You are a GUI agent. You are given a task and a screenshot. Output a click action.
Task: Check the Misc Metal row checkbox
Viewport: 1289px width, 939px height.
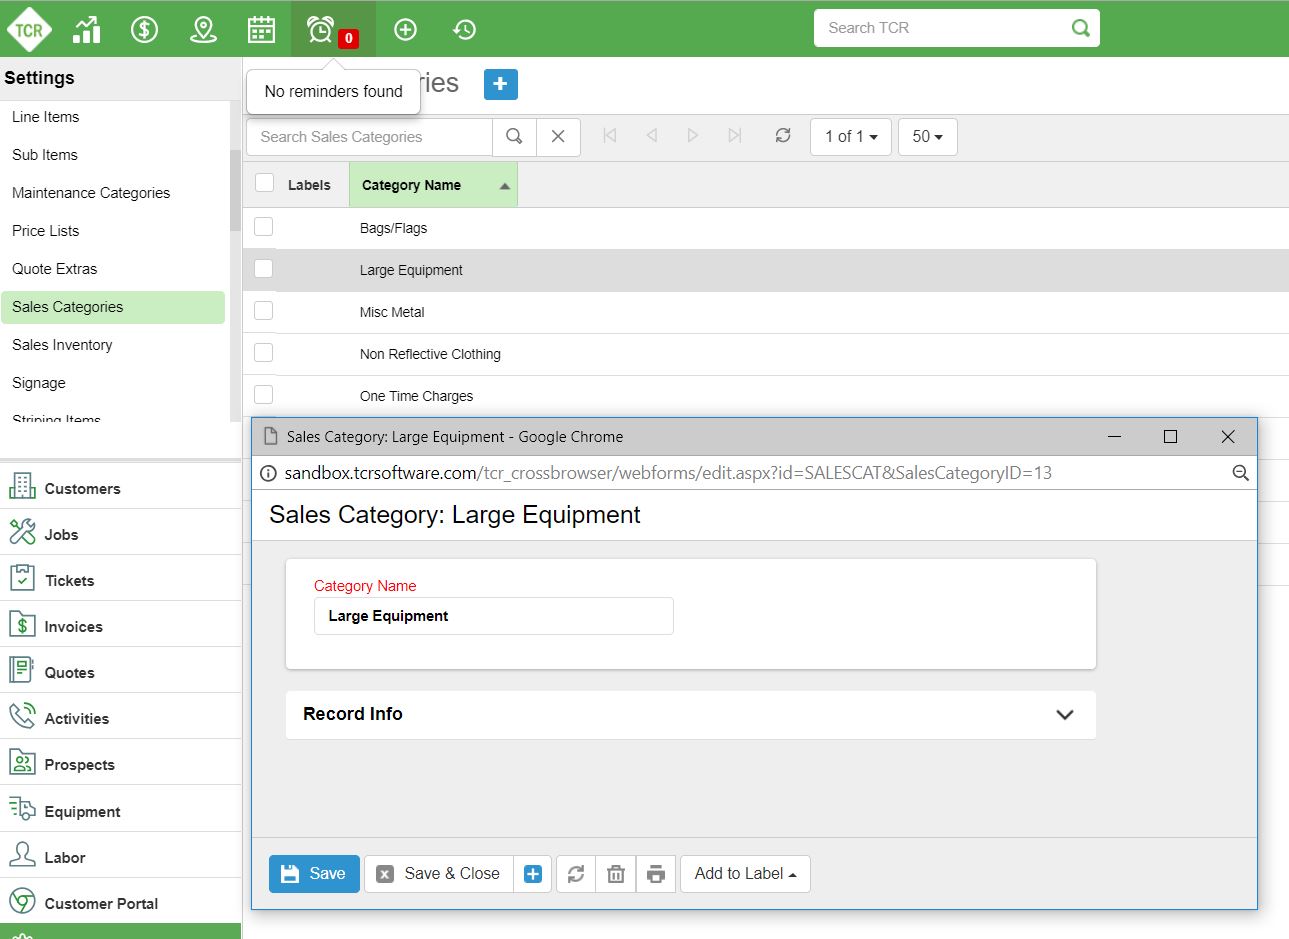(x=264, y=311)
